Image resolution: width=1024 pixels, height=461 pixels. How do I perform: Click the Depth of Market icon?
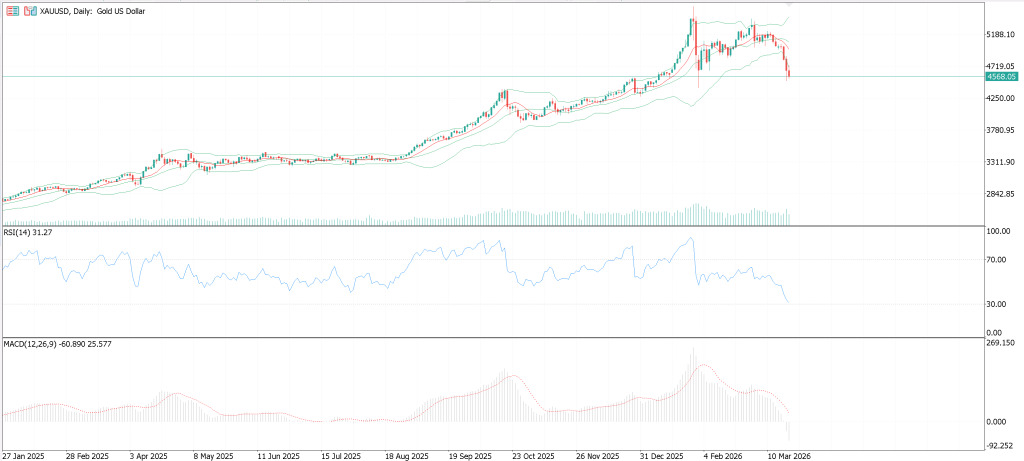point(12,11)
